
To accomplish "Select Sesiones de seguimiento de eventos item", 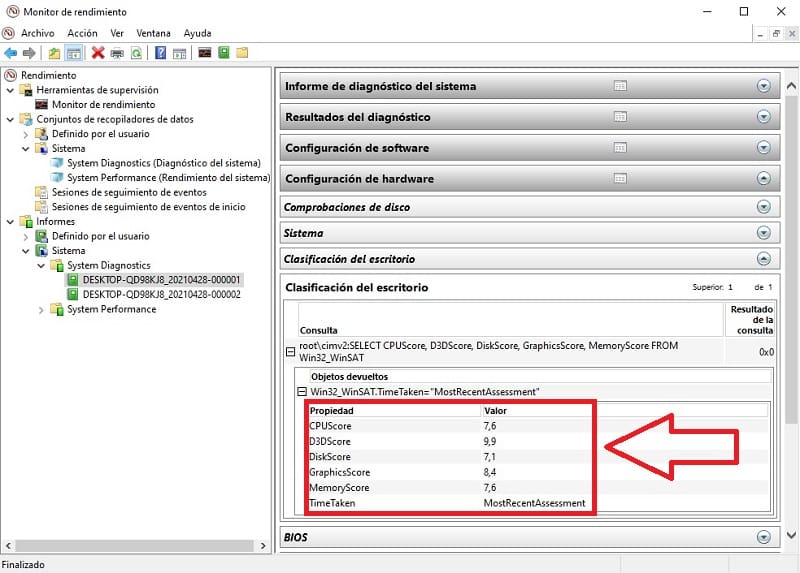I will point(129,192).
